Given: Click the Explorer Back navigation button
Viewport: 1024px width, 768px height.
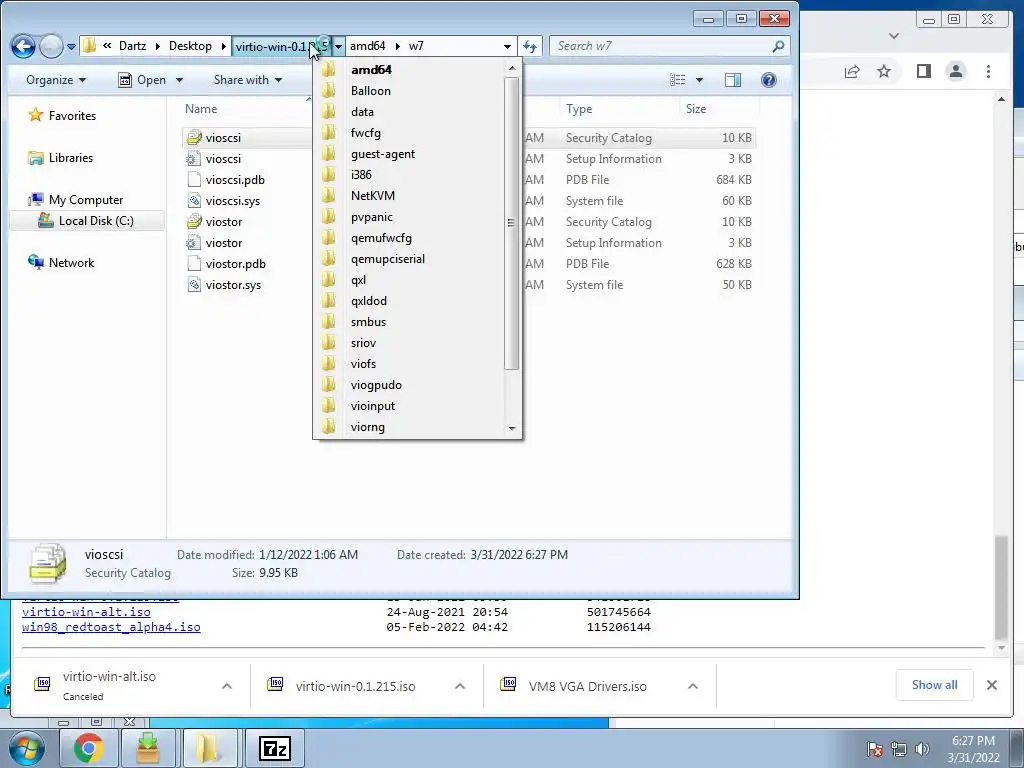Looking at the screenshot, I should (24, 46).
